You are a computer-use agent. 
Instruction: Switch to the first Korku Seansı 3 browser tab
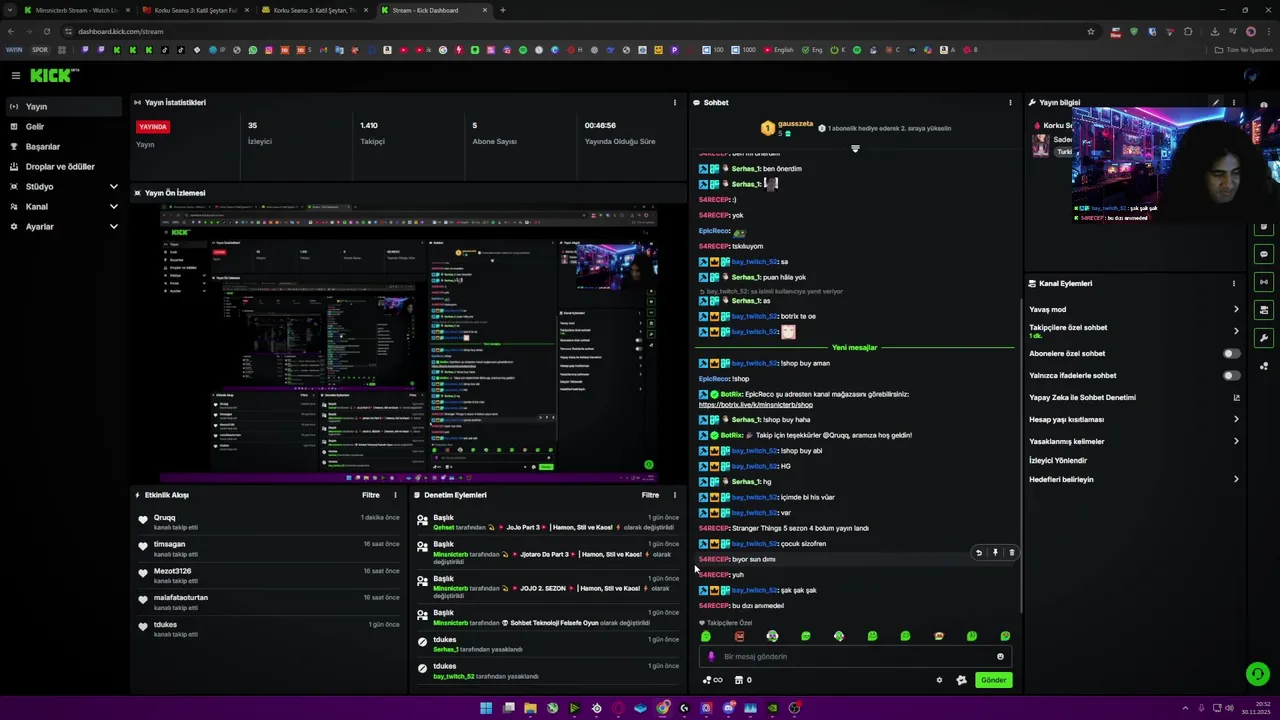tap(195, 10)
